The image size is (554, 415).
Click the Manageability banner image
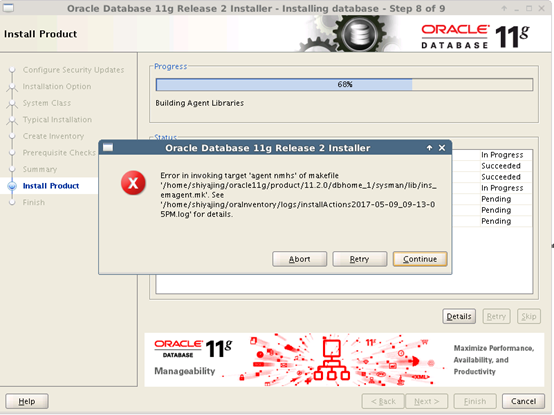tap(344, 360)
